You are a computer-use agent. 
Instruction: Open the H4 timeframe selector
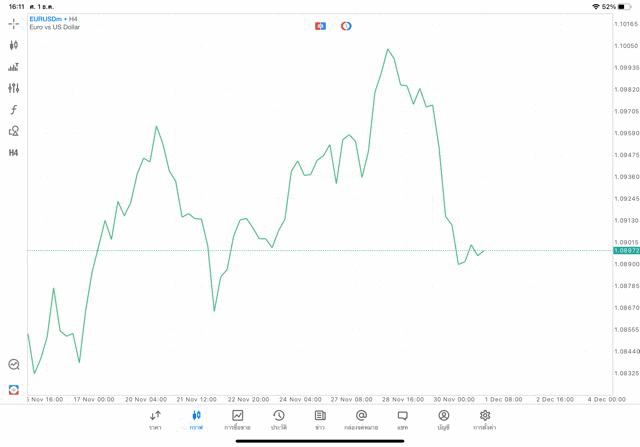[14, 153]
